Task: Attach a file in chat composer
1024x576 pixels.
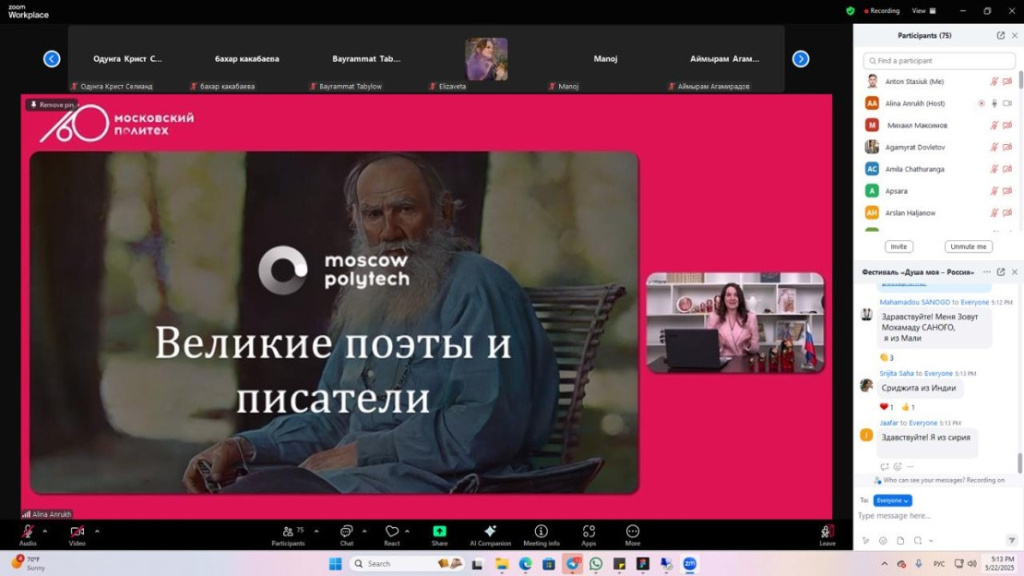Action: [x=900, y=541]
